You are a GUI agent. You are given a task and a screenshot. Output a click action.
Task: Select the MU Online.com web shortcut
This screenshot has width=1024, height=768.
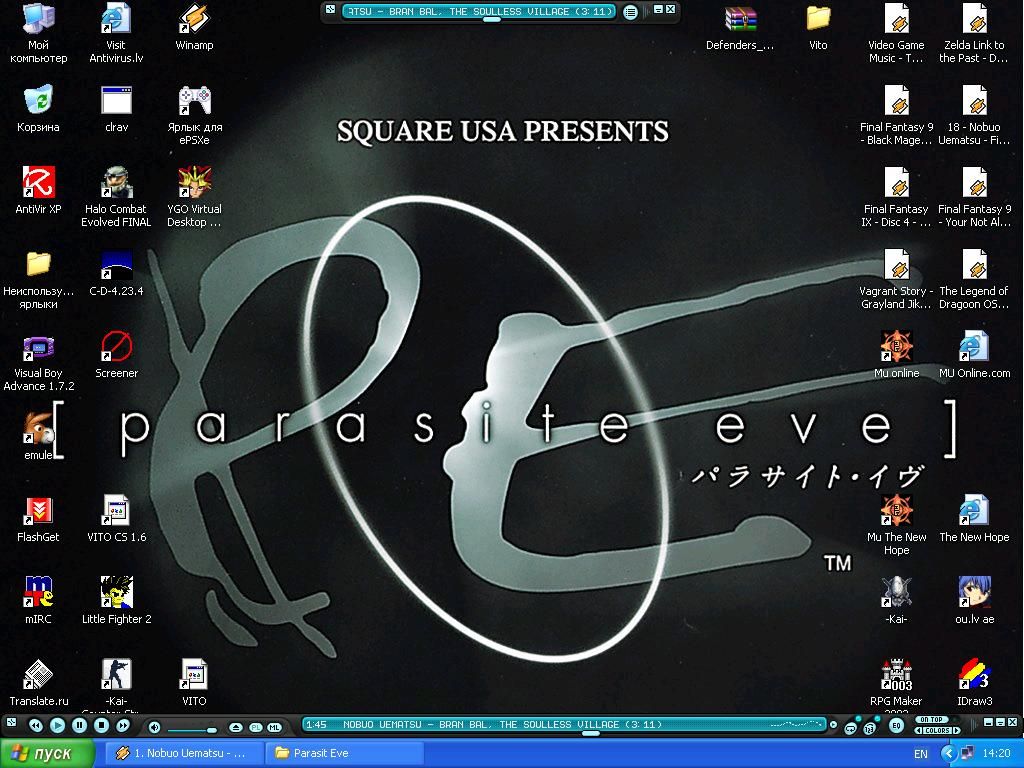(x=974, y=355)
